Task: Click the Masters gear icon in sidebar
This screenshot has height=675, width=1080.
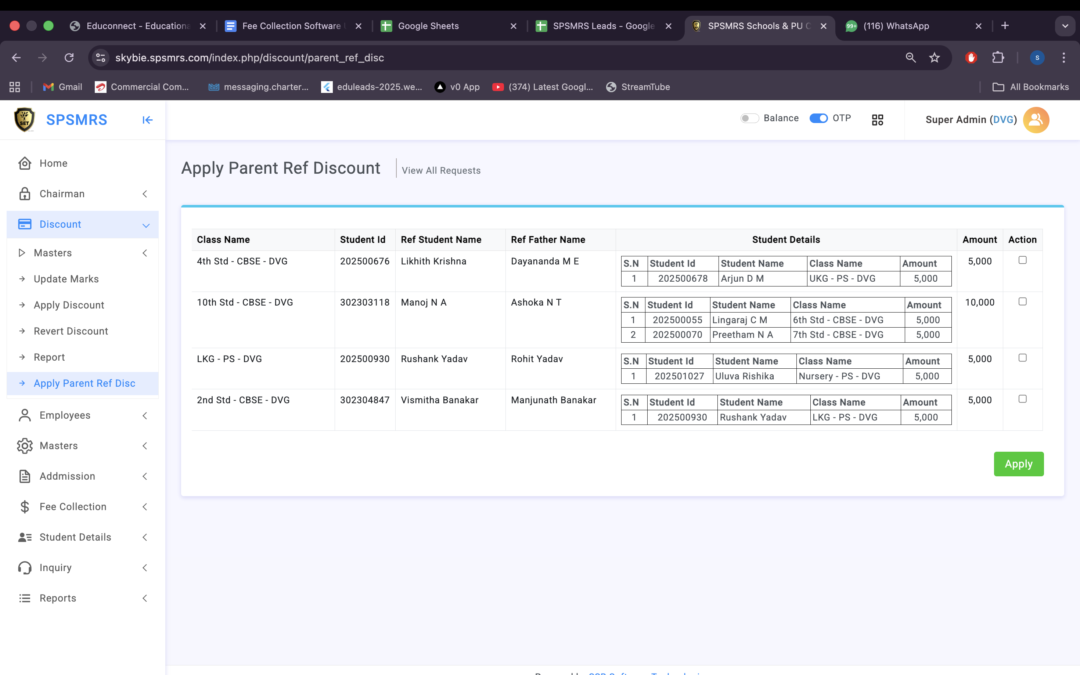Action: [x=25, y=446]
